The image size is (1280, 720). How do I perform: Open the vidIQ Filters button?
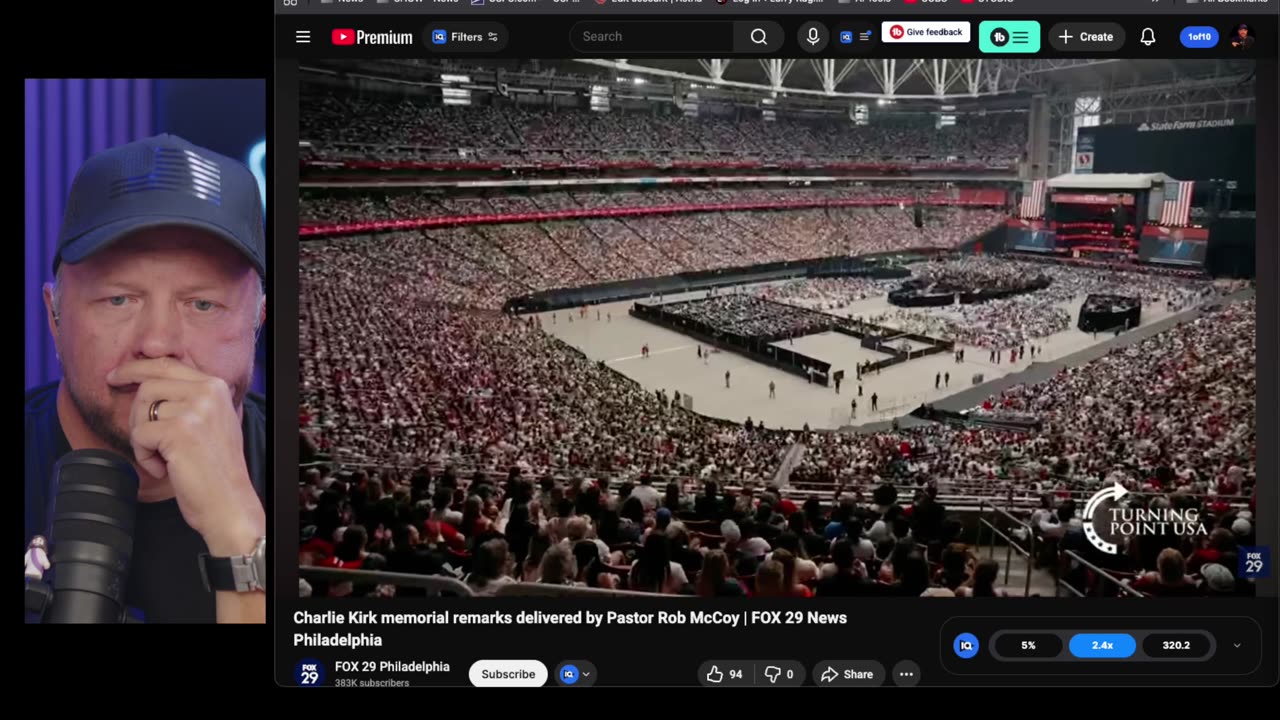(x=465, y=37)
